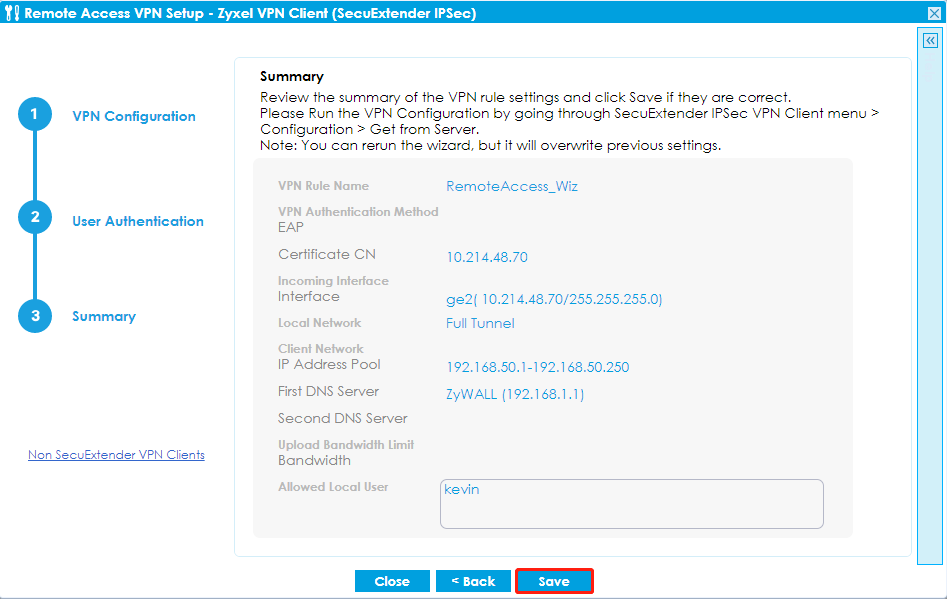
Task: Go to VPN Configuration step
Action: (133, 116)
